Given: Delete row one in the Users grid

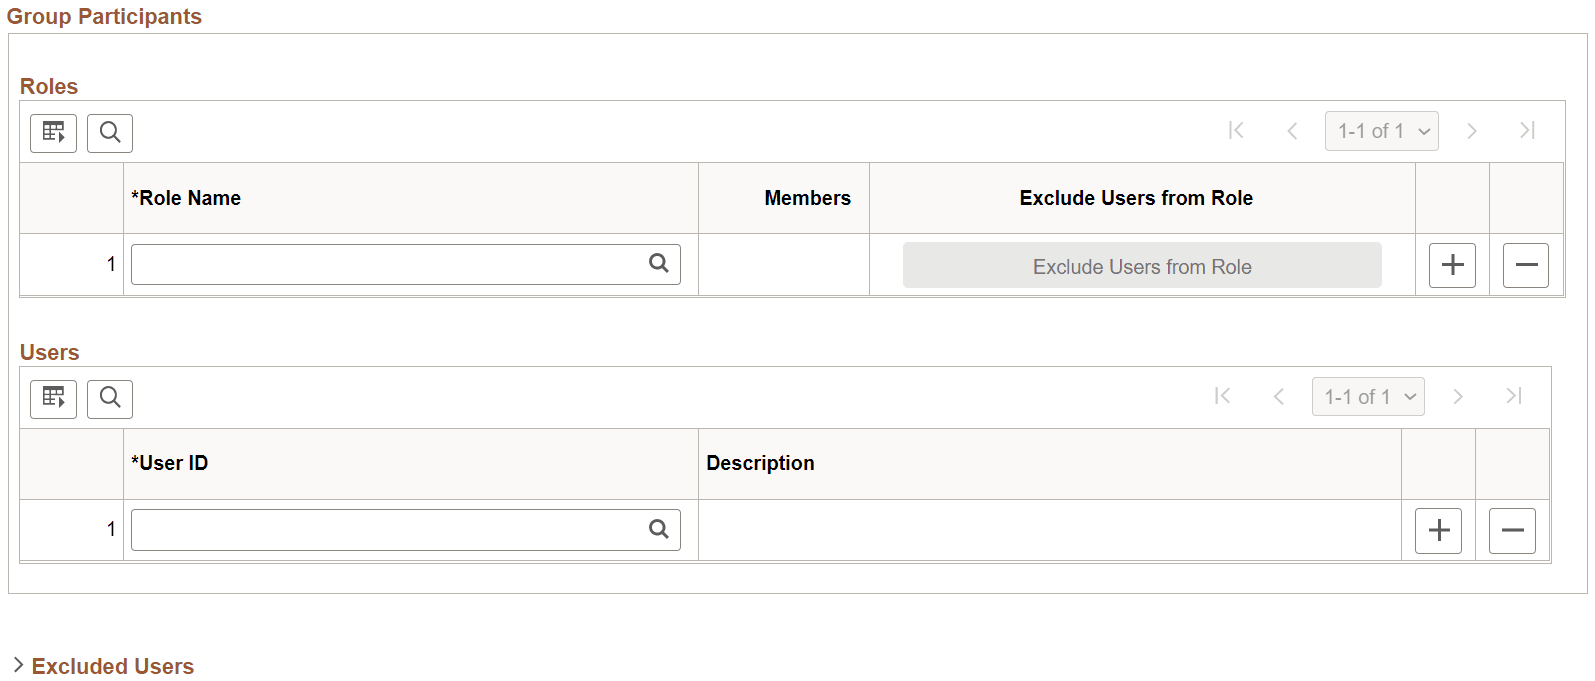Looking at the screenshot, I should (x=1512, y=530).
